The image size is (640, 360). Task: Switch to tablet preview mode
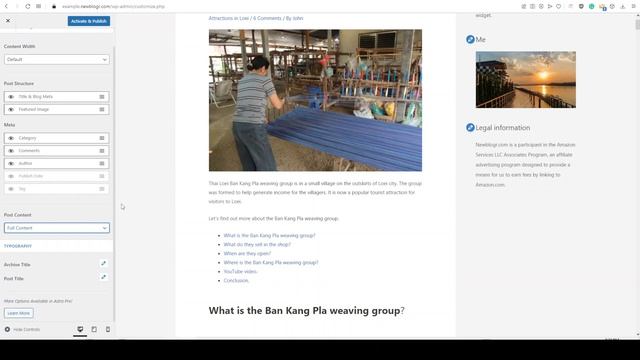tap(94, 329)
